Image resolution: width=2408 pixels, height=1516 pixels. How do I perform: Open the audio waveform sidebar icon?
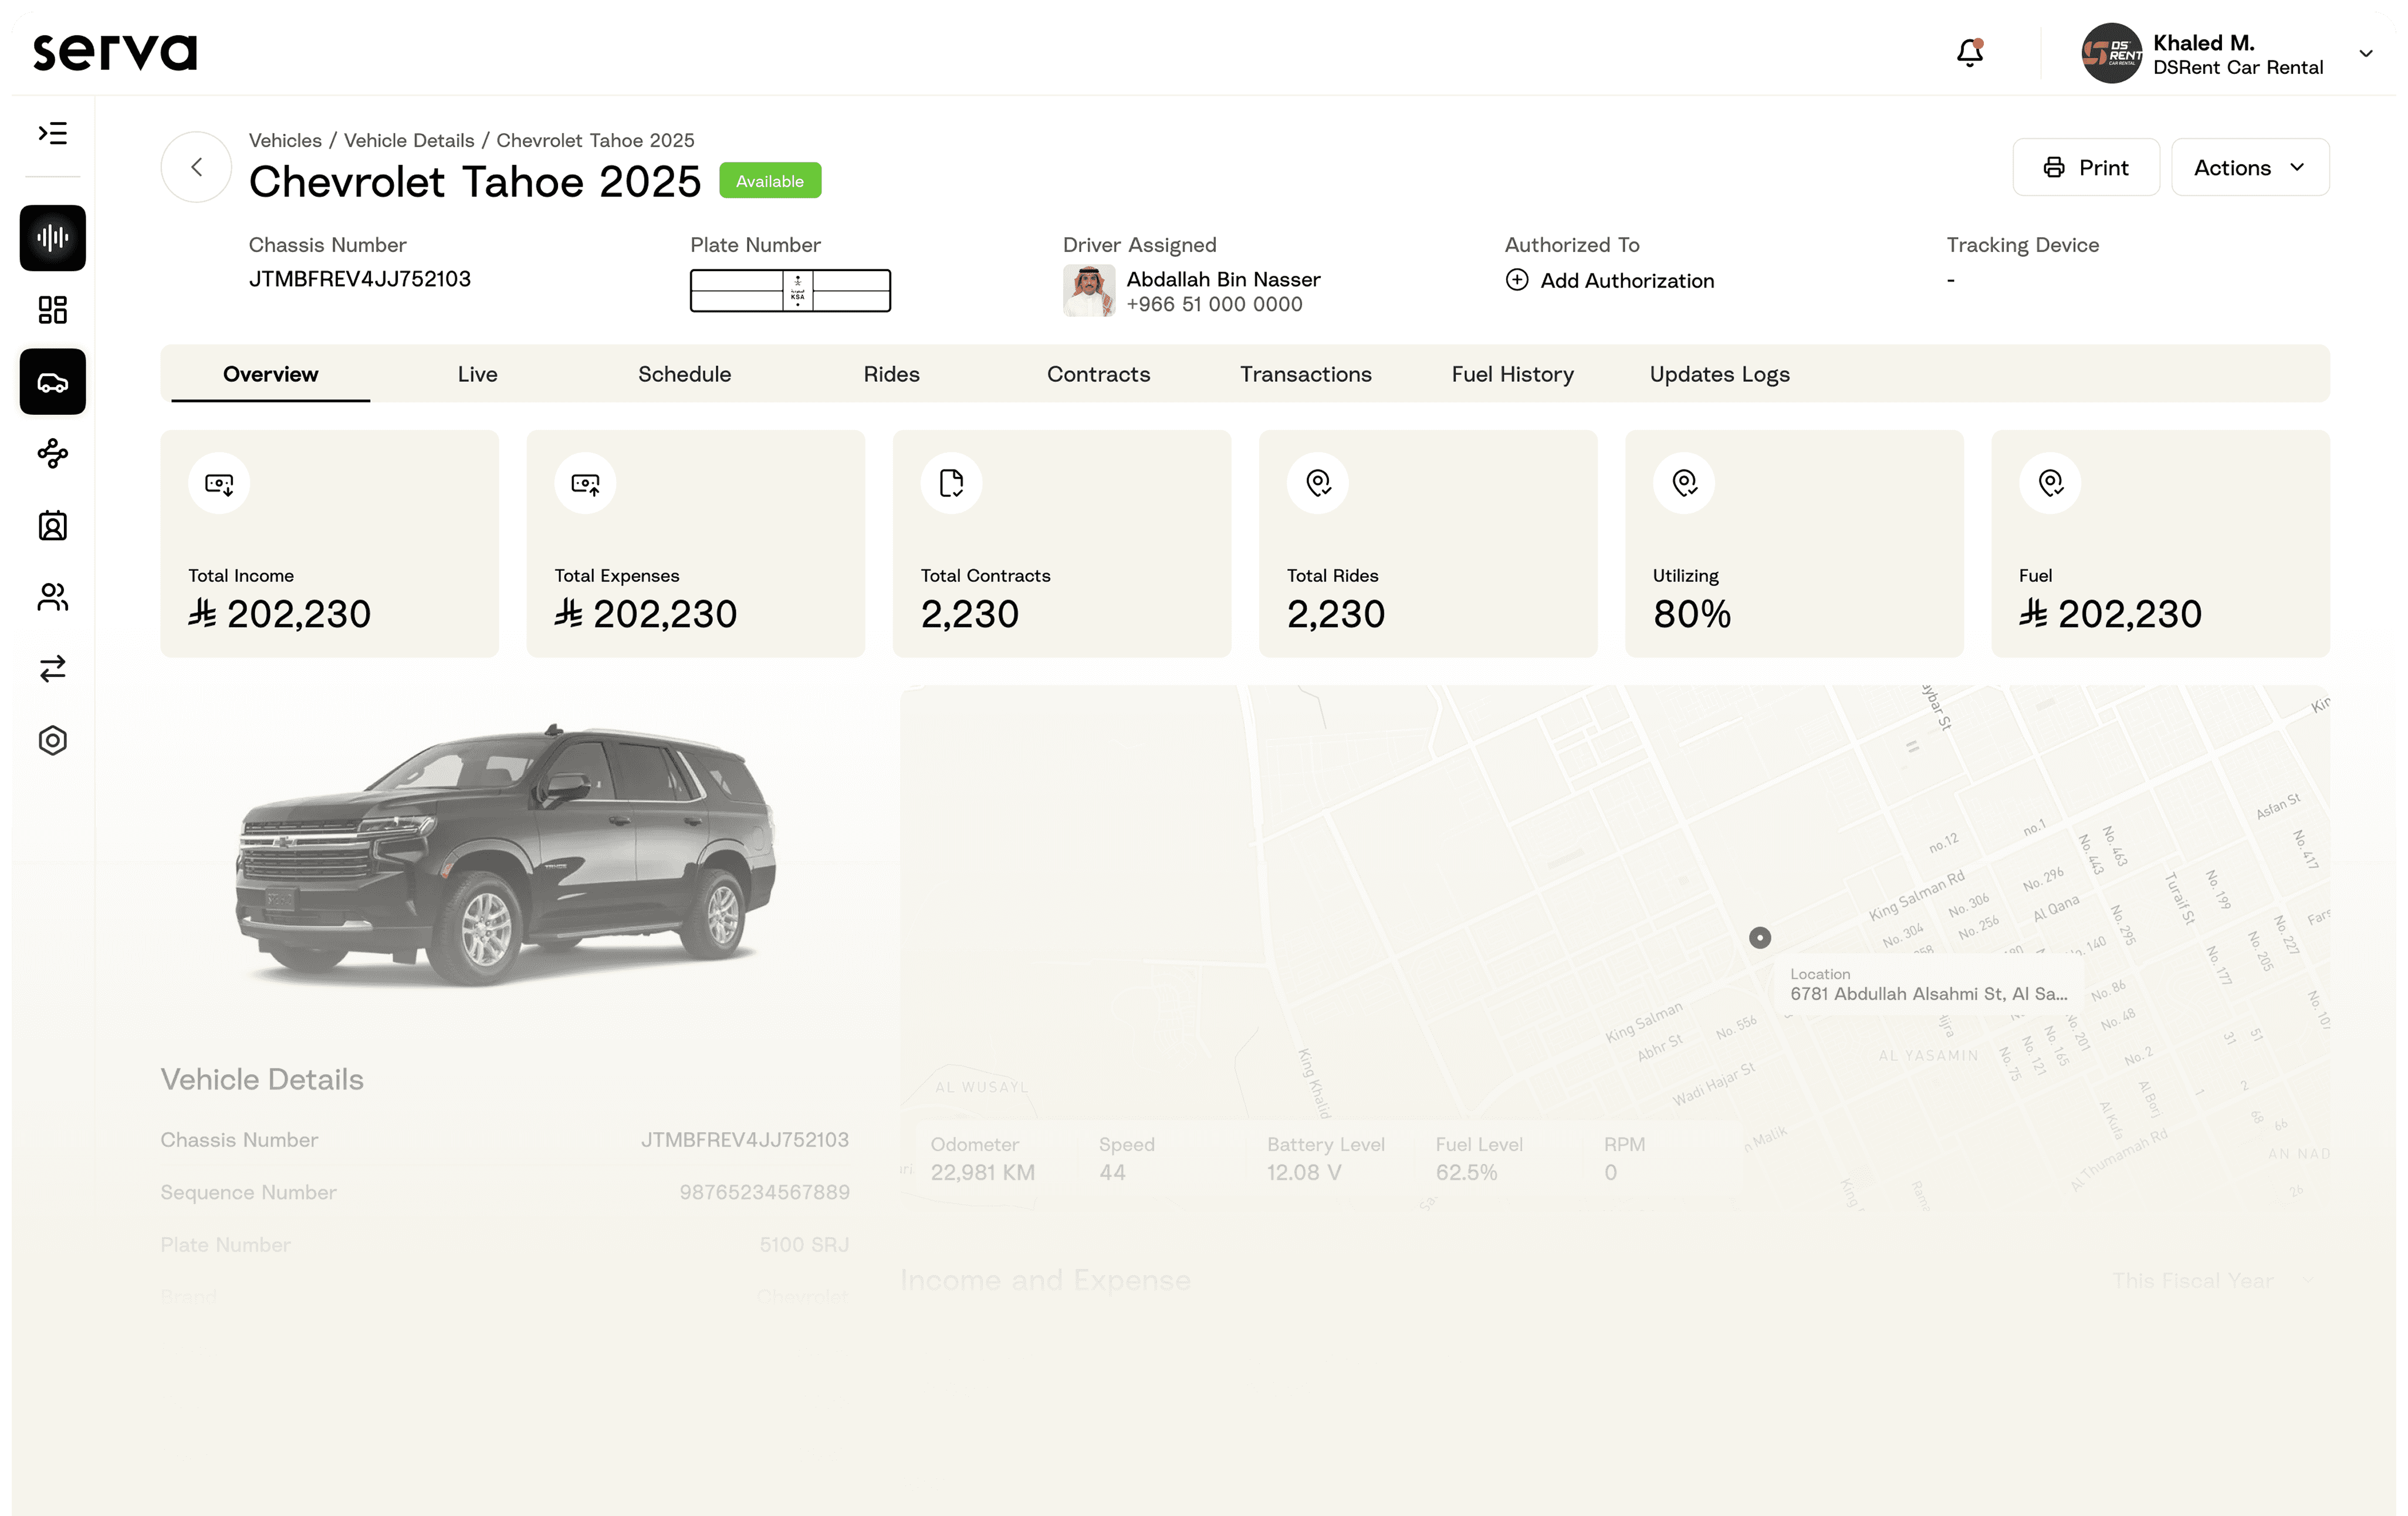click(52, 238)
